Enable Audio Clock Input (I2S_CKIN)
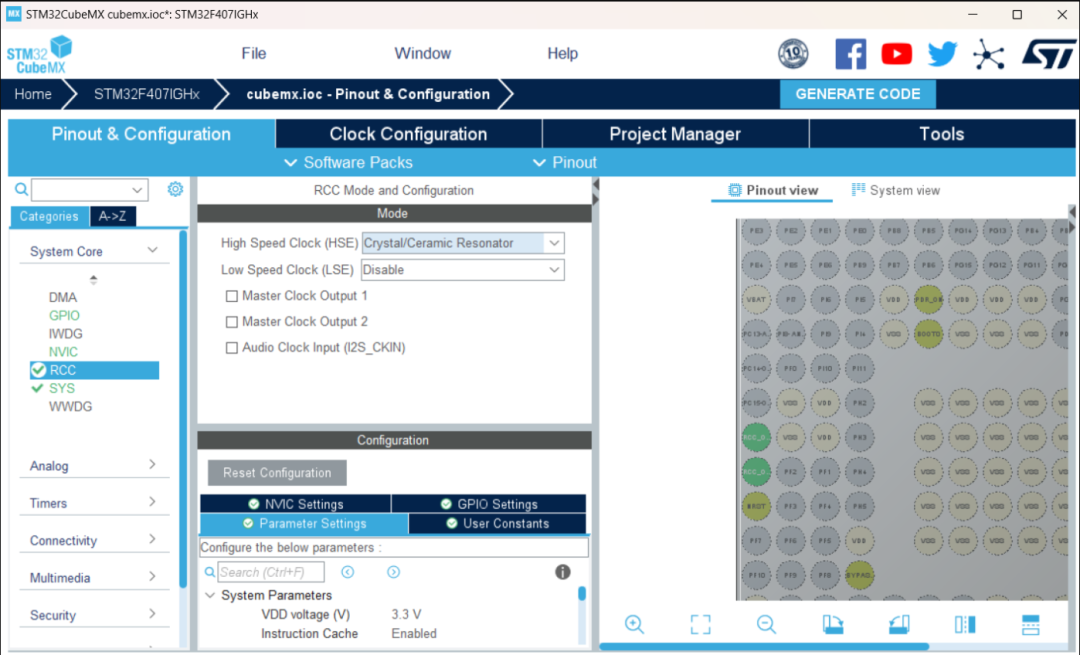 (x=232, y=348)
